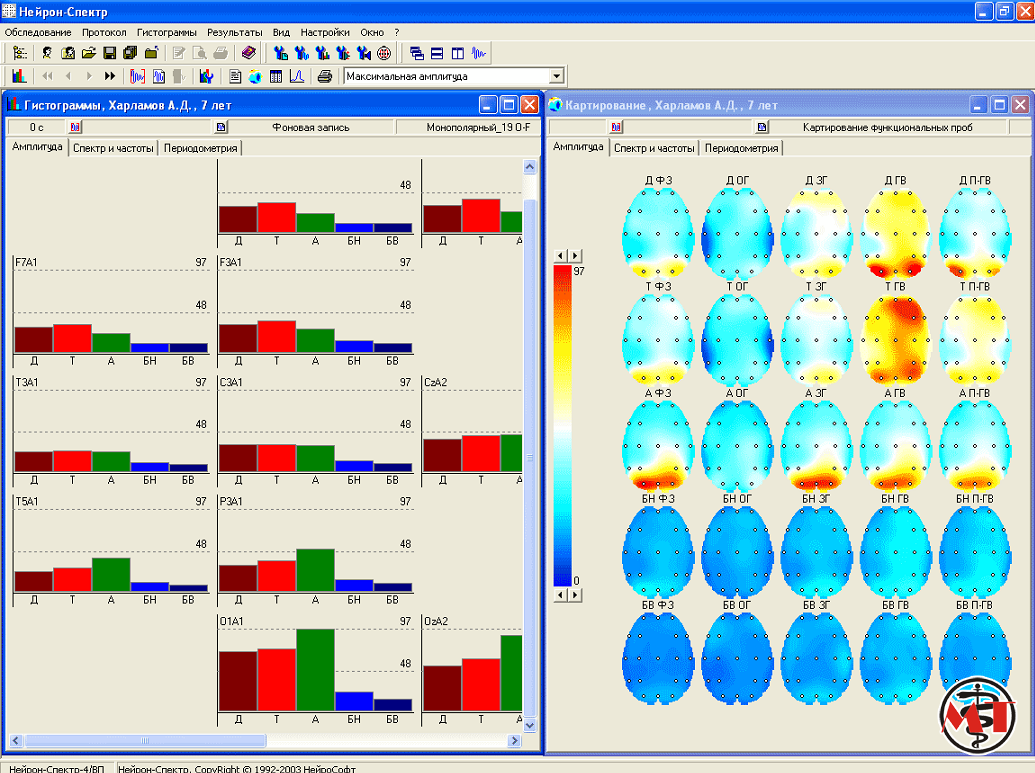This screenshot has width=1035, height=773.
Task: Click the БН ОГ brain map
Action: click(x=737, y=551)
